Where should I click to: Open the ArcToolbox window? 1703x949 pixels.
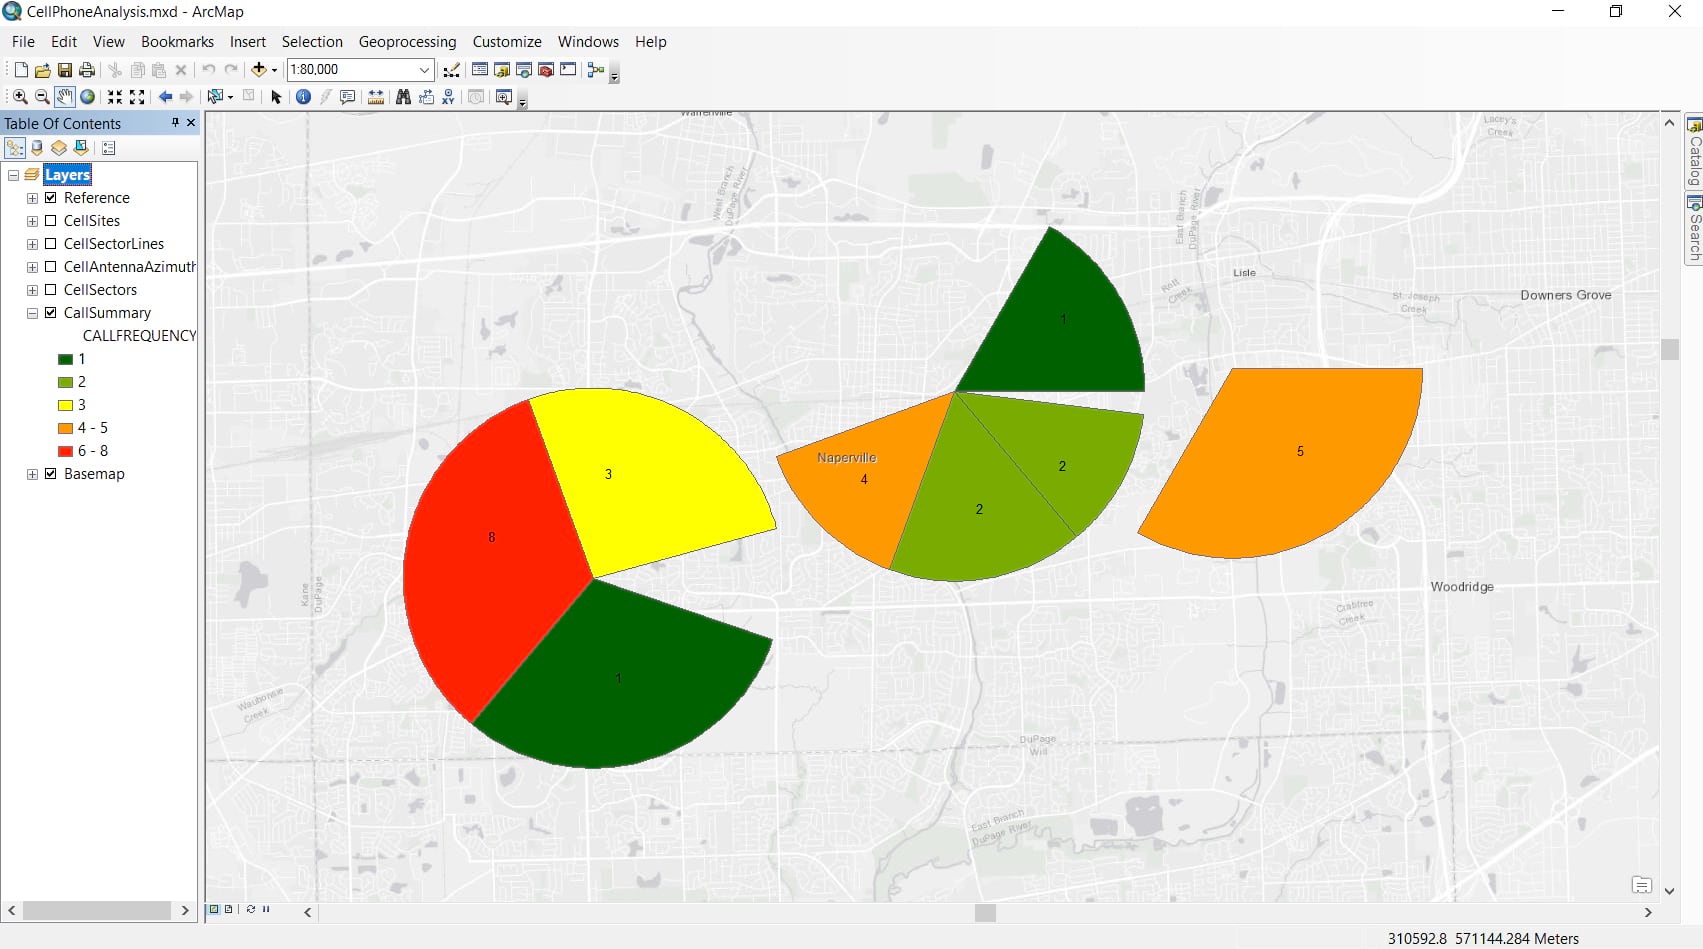pyautogui.click(x=546, y=70)
